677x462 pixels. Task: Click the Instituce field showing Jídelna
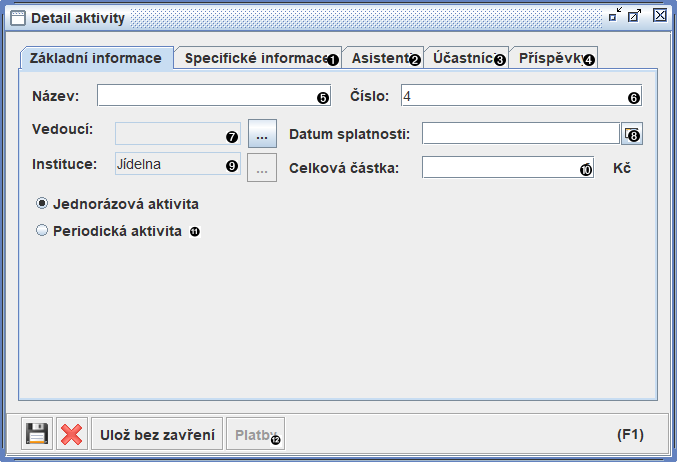pyautogui.click(x=178, y=164)
